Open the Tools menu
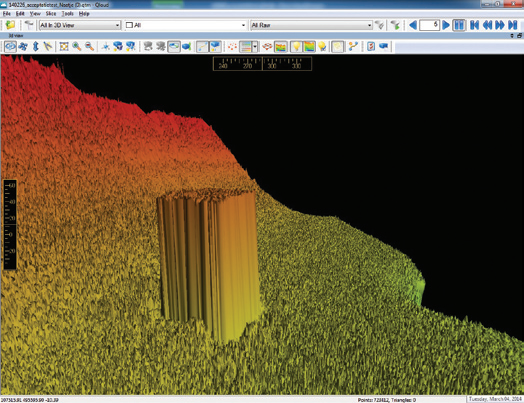Image resolution: width=524 pixels, height=403 pixels. tap(68, 14)
